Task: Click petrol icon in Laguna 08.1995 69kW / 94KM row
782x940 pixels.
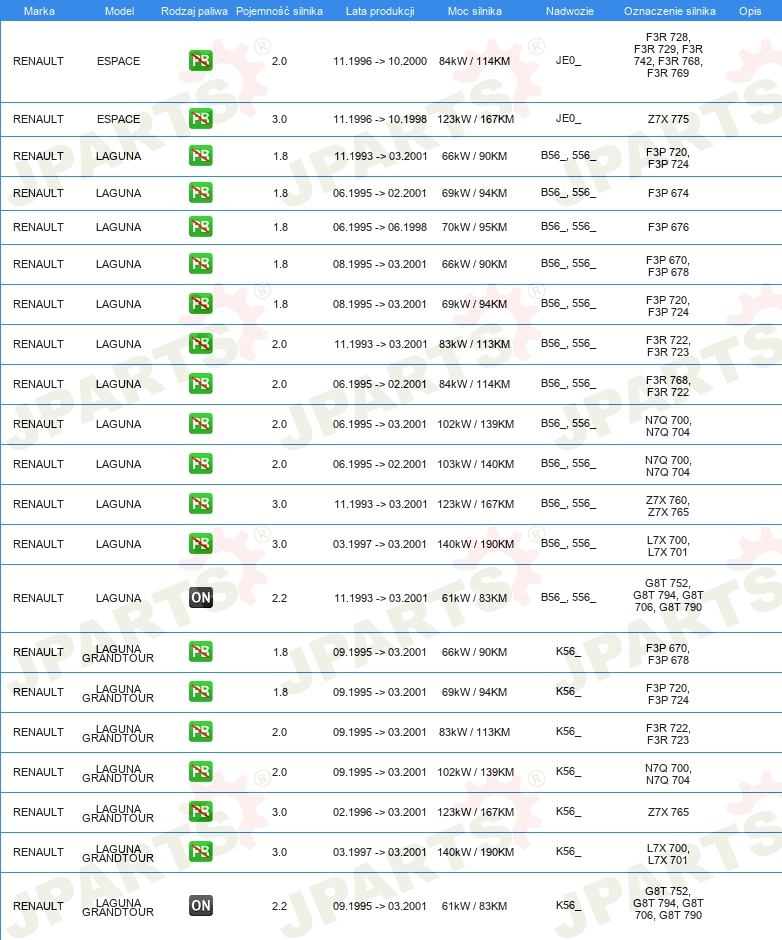Action: [200, 304]
